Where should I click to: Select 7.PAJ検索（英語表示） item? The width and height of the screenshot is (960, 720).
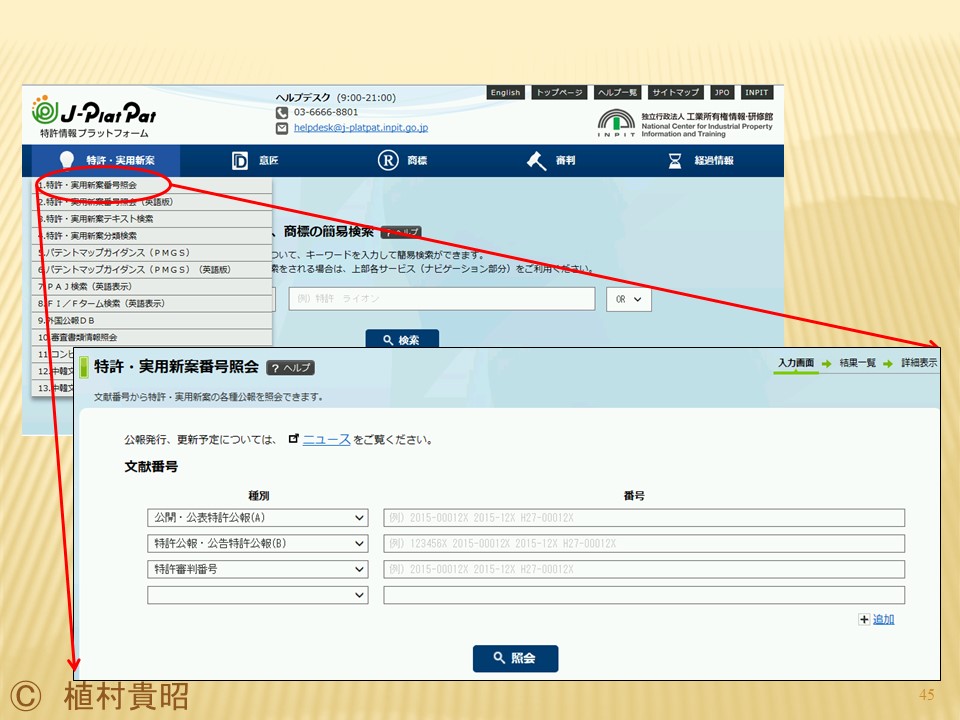tap(152, 287)
